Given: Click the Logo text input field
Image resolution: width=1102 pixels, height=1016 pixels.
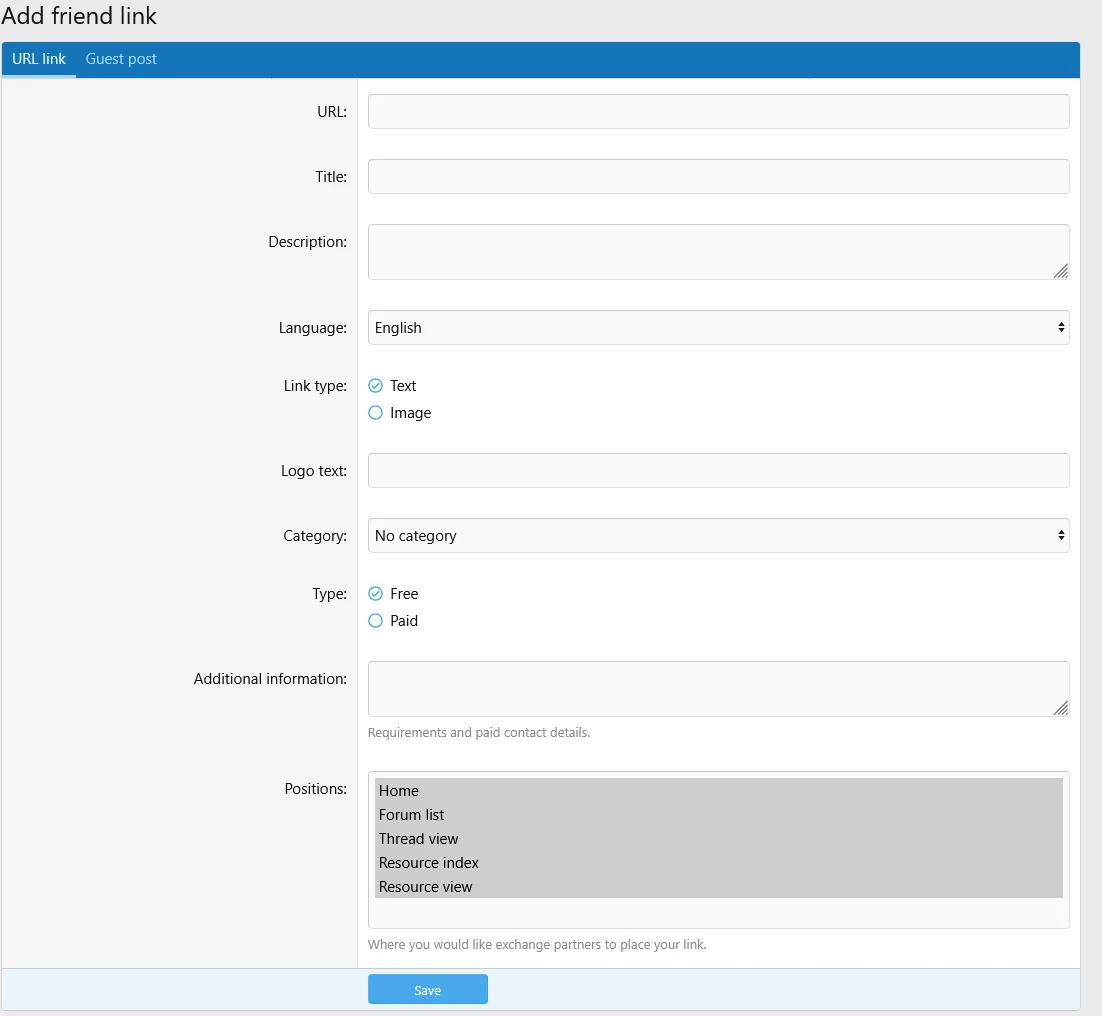Looking at the screenshot, I should (x=718, y=471).
